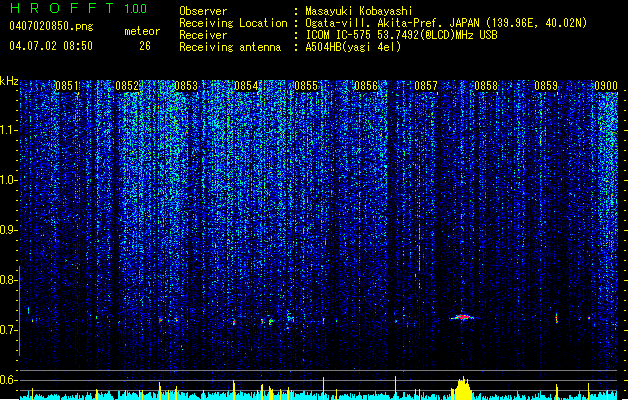Click the 0.6 kHz axis label

point(8,380)
